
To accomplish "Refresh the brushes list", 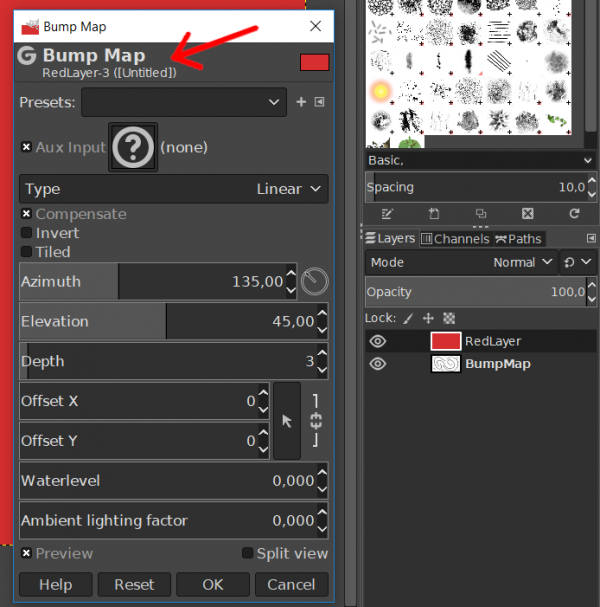I will click(x=574, y=214).
